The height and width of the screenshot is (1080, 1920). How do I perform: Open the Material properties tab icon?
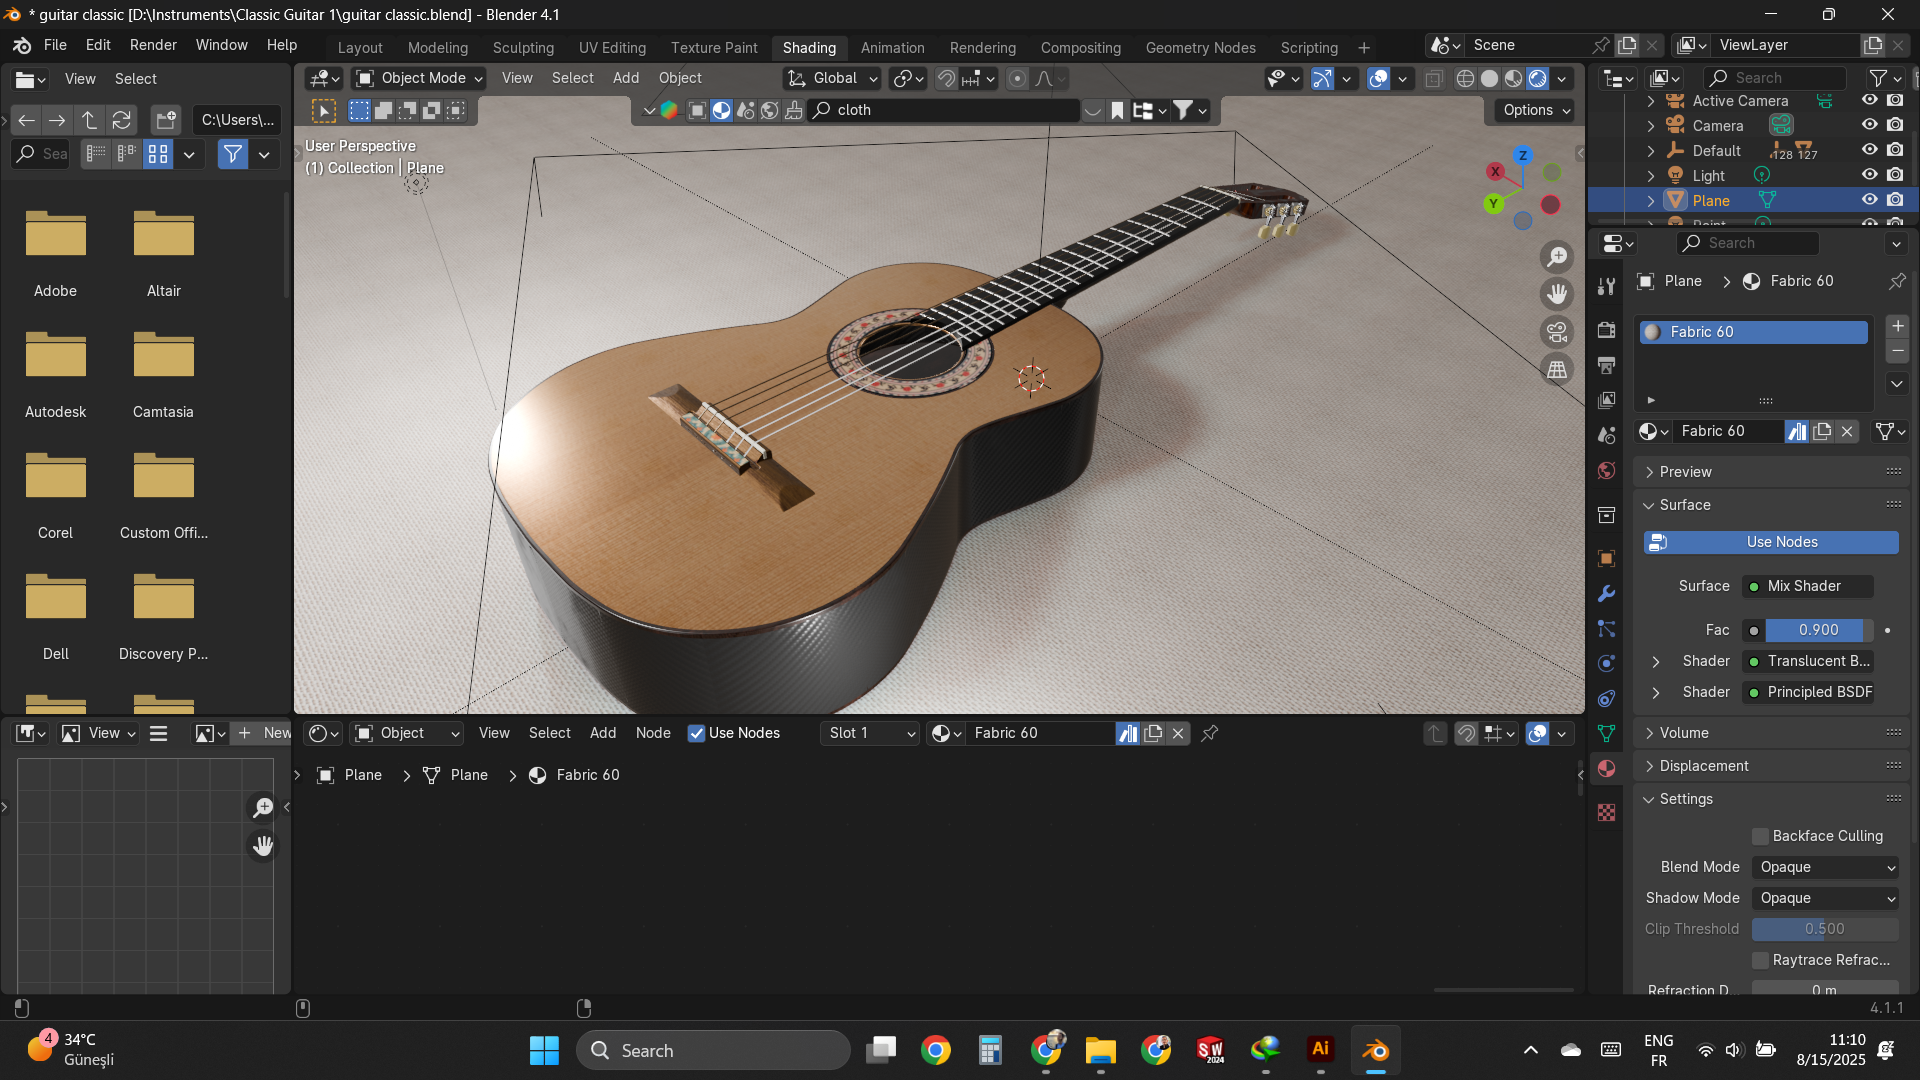pyautogui.click(x=1607, y=768)
